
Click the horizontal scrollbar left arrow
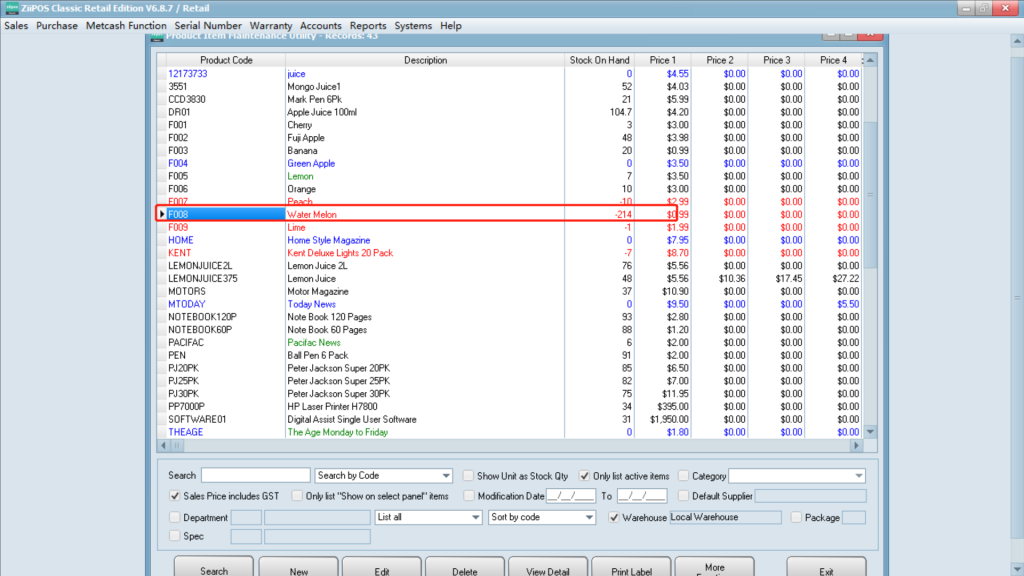pos(163,445)
